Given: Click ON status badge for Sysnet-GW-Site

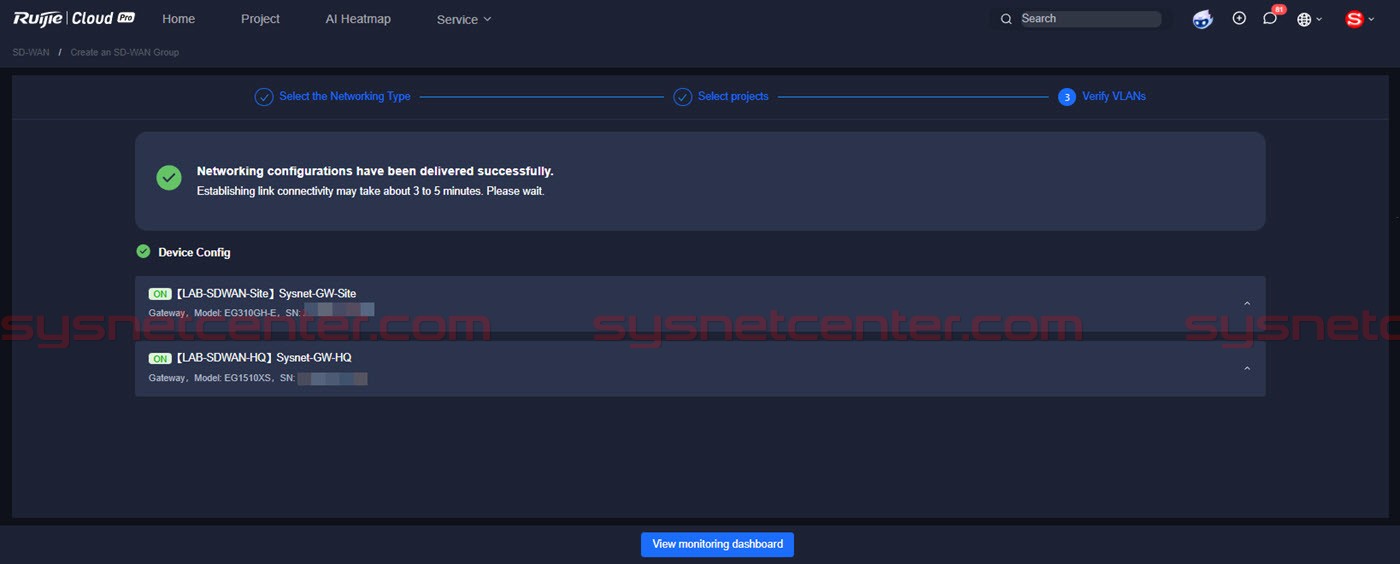Looking at the screenshot, I should [160, 294].
